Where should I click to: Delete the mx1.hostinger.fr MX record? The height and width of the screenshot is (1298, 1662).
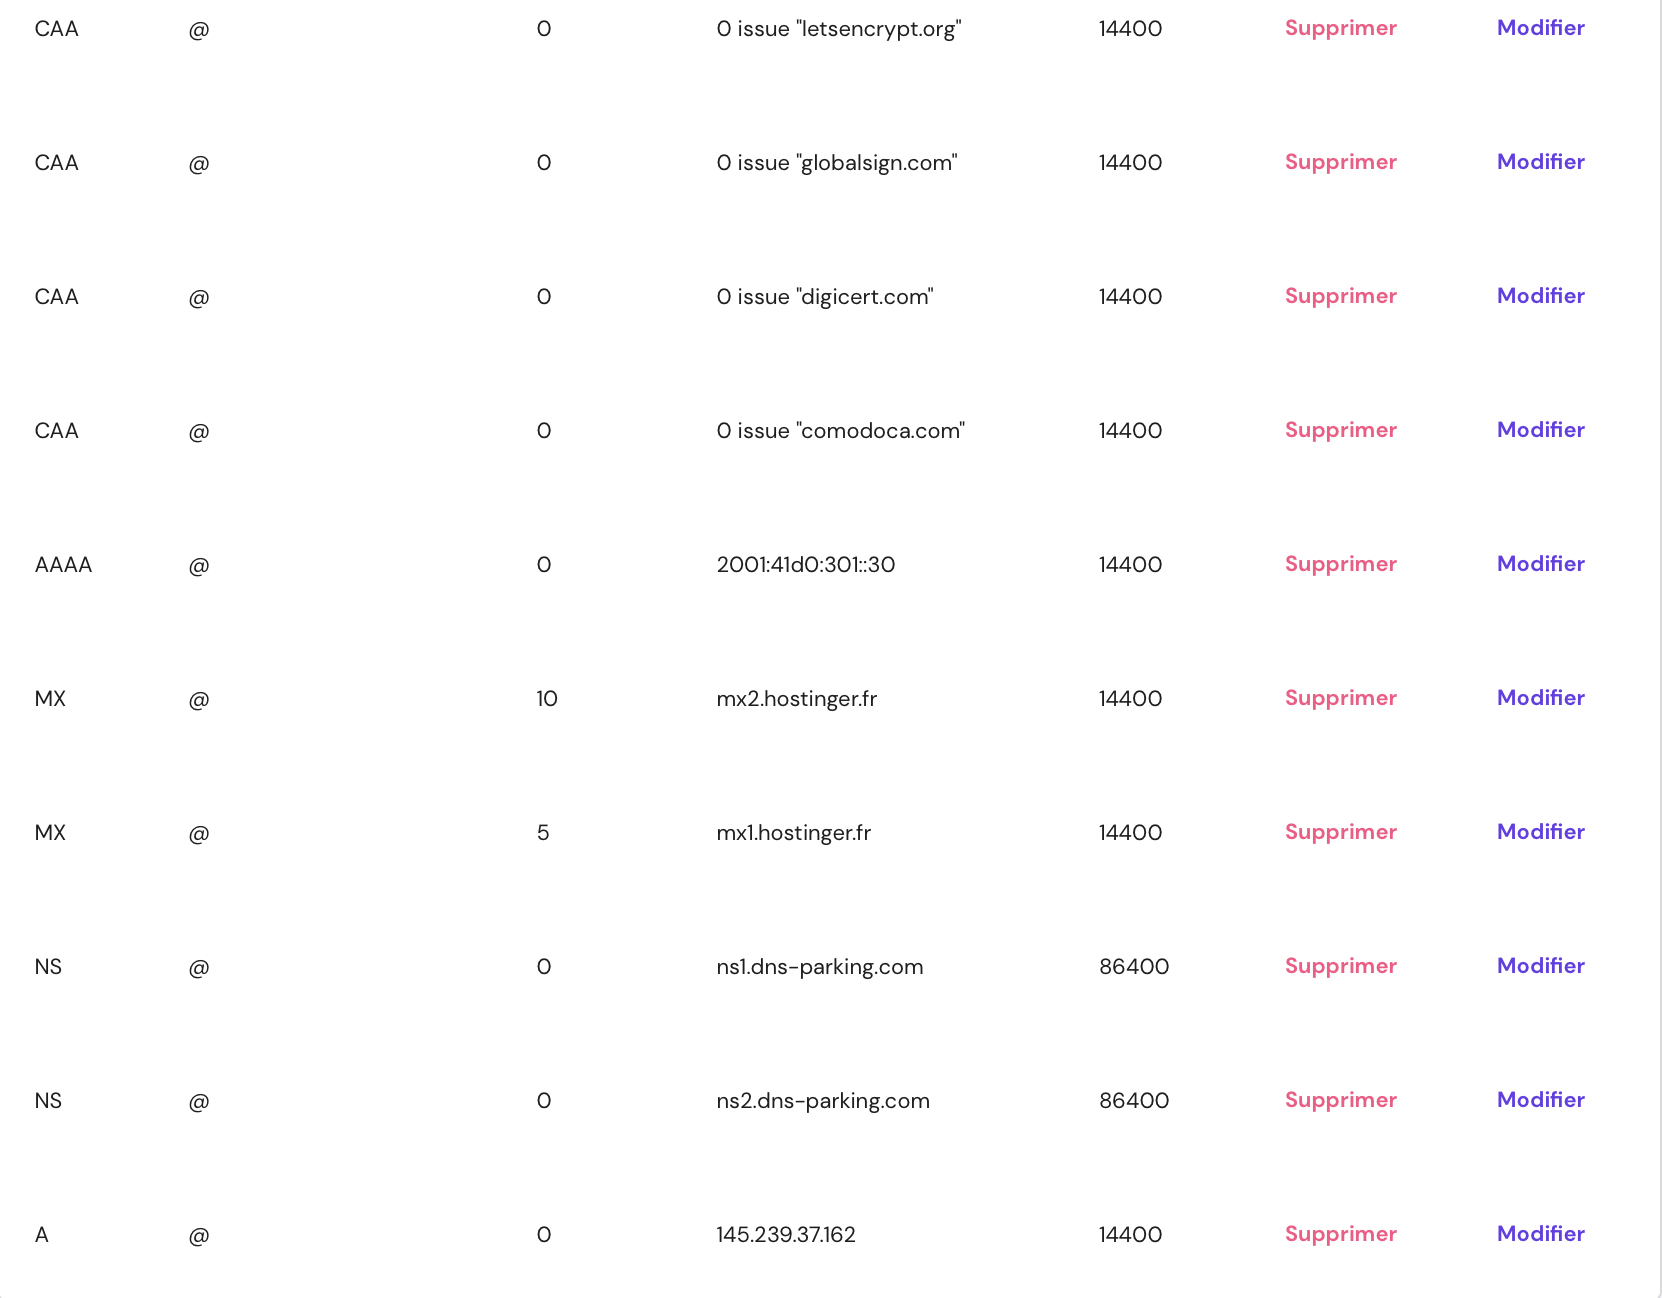[x=1340, y=832]
